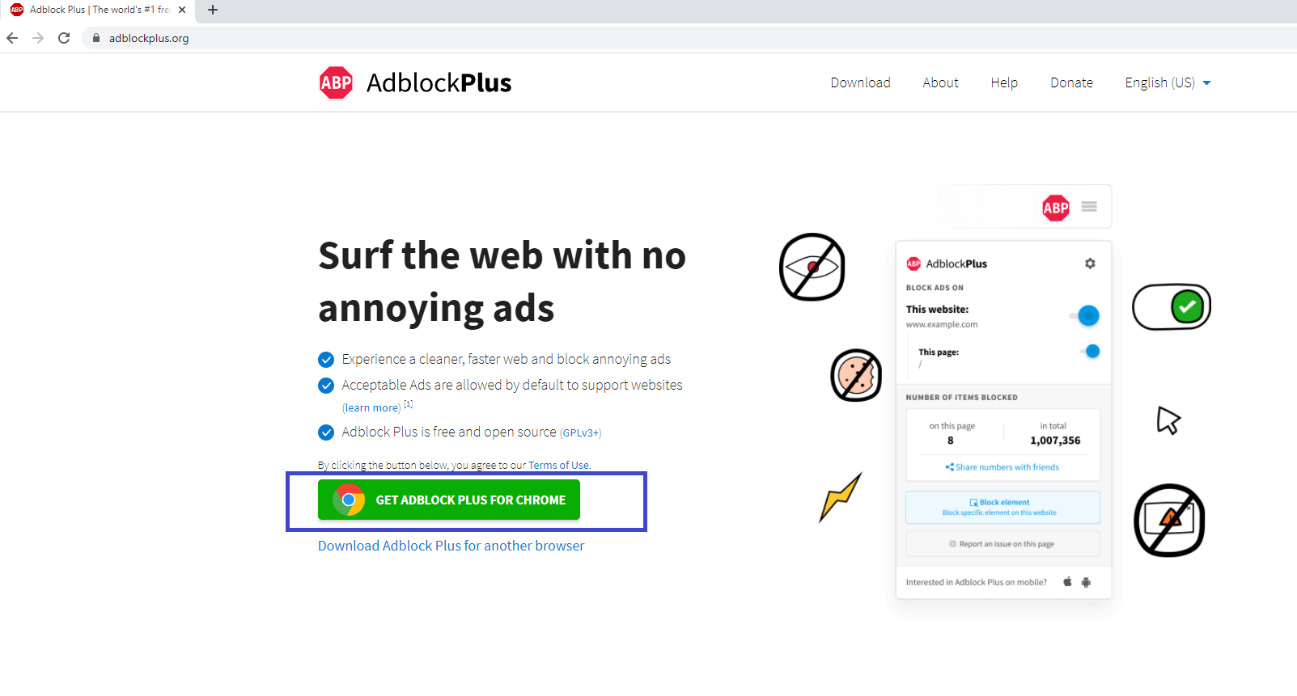Image resolution: width=1297 pixels, height=696 pixels.
Task: Open the settings gear in the AdblockPlus popup
Action: click(1090, 263)
